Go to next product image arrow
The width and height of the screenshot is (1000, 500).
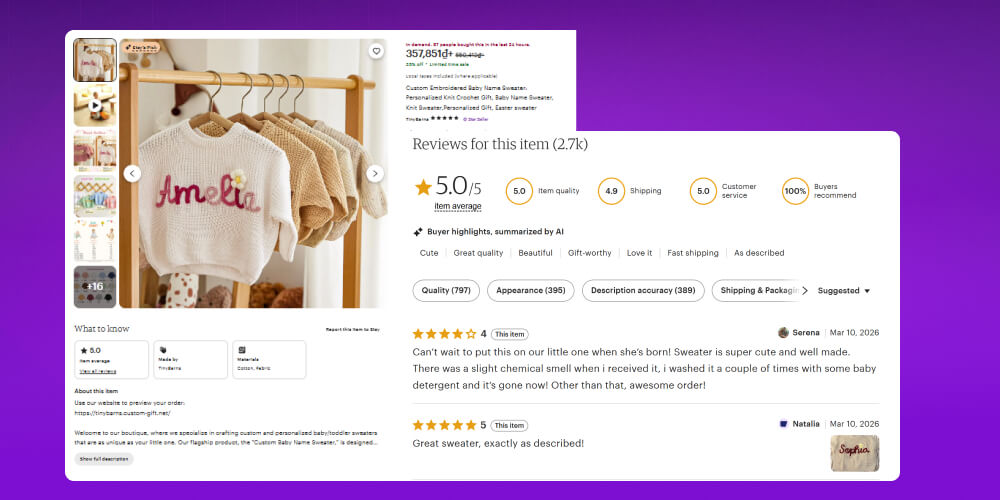[x=375, y=173]
